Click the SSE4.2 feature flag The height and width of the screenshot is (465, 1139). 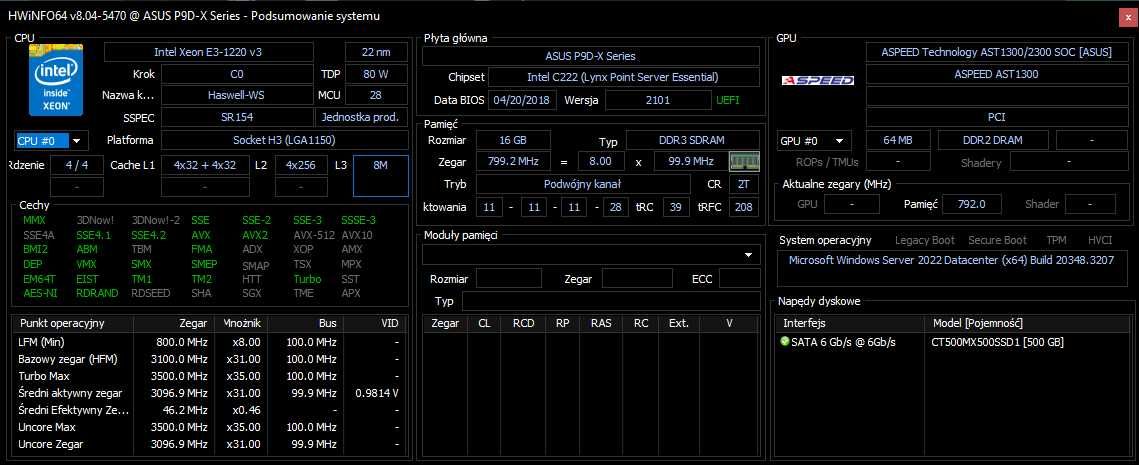(x=148, y=235)
